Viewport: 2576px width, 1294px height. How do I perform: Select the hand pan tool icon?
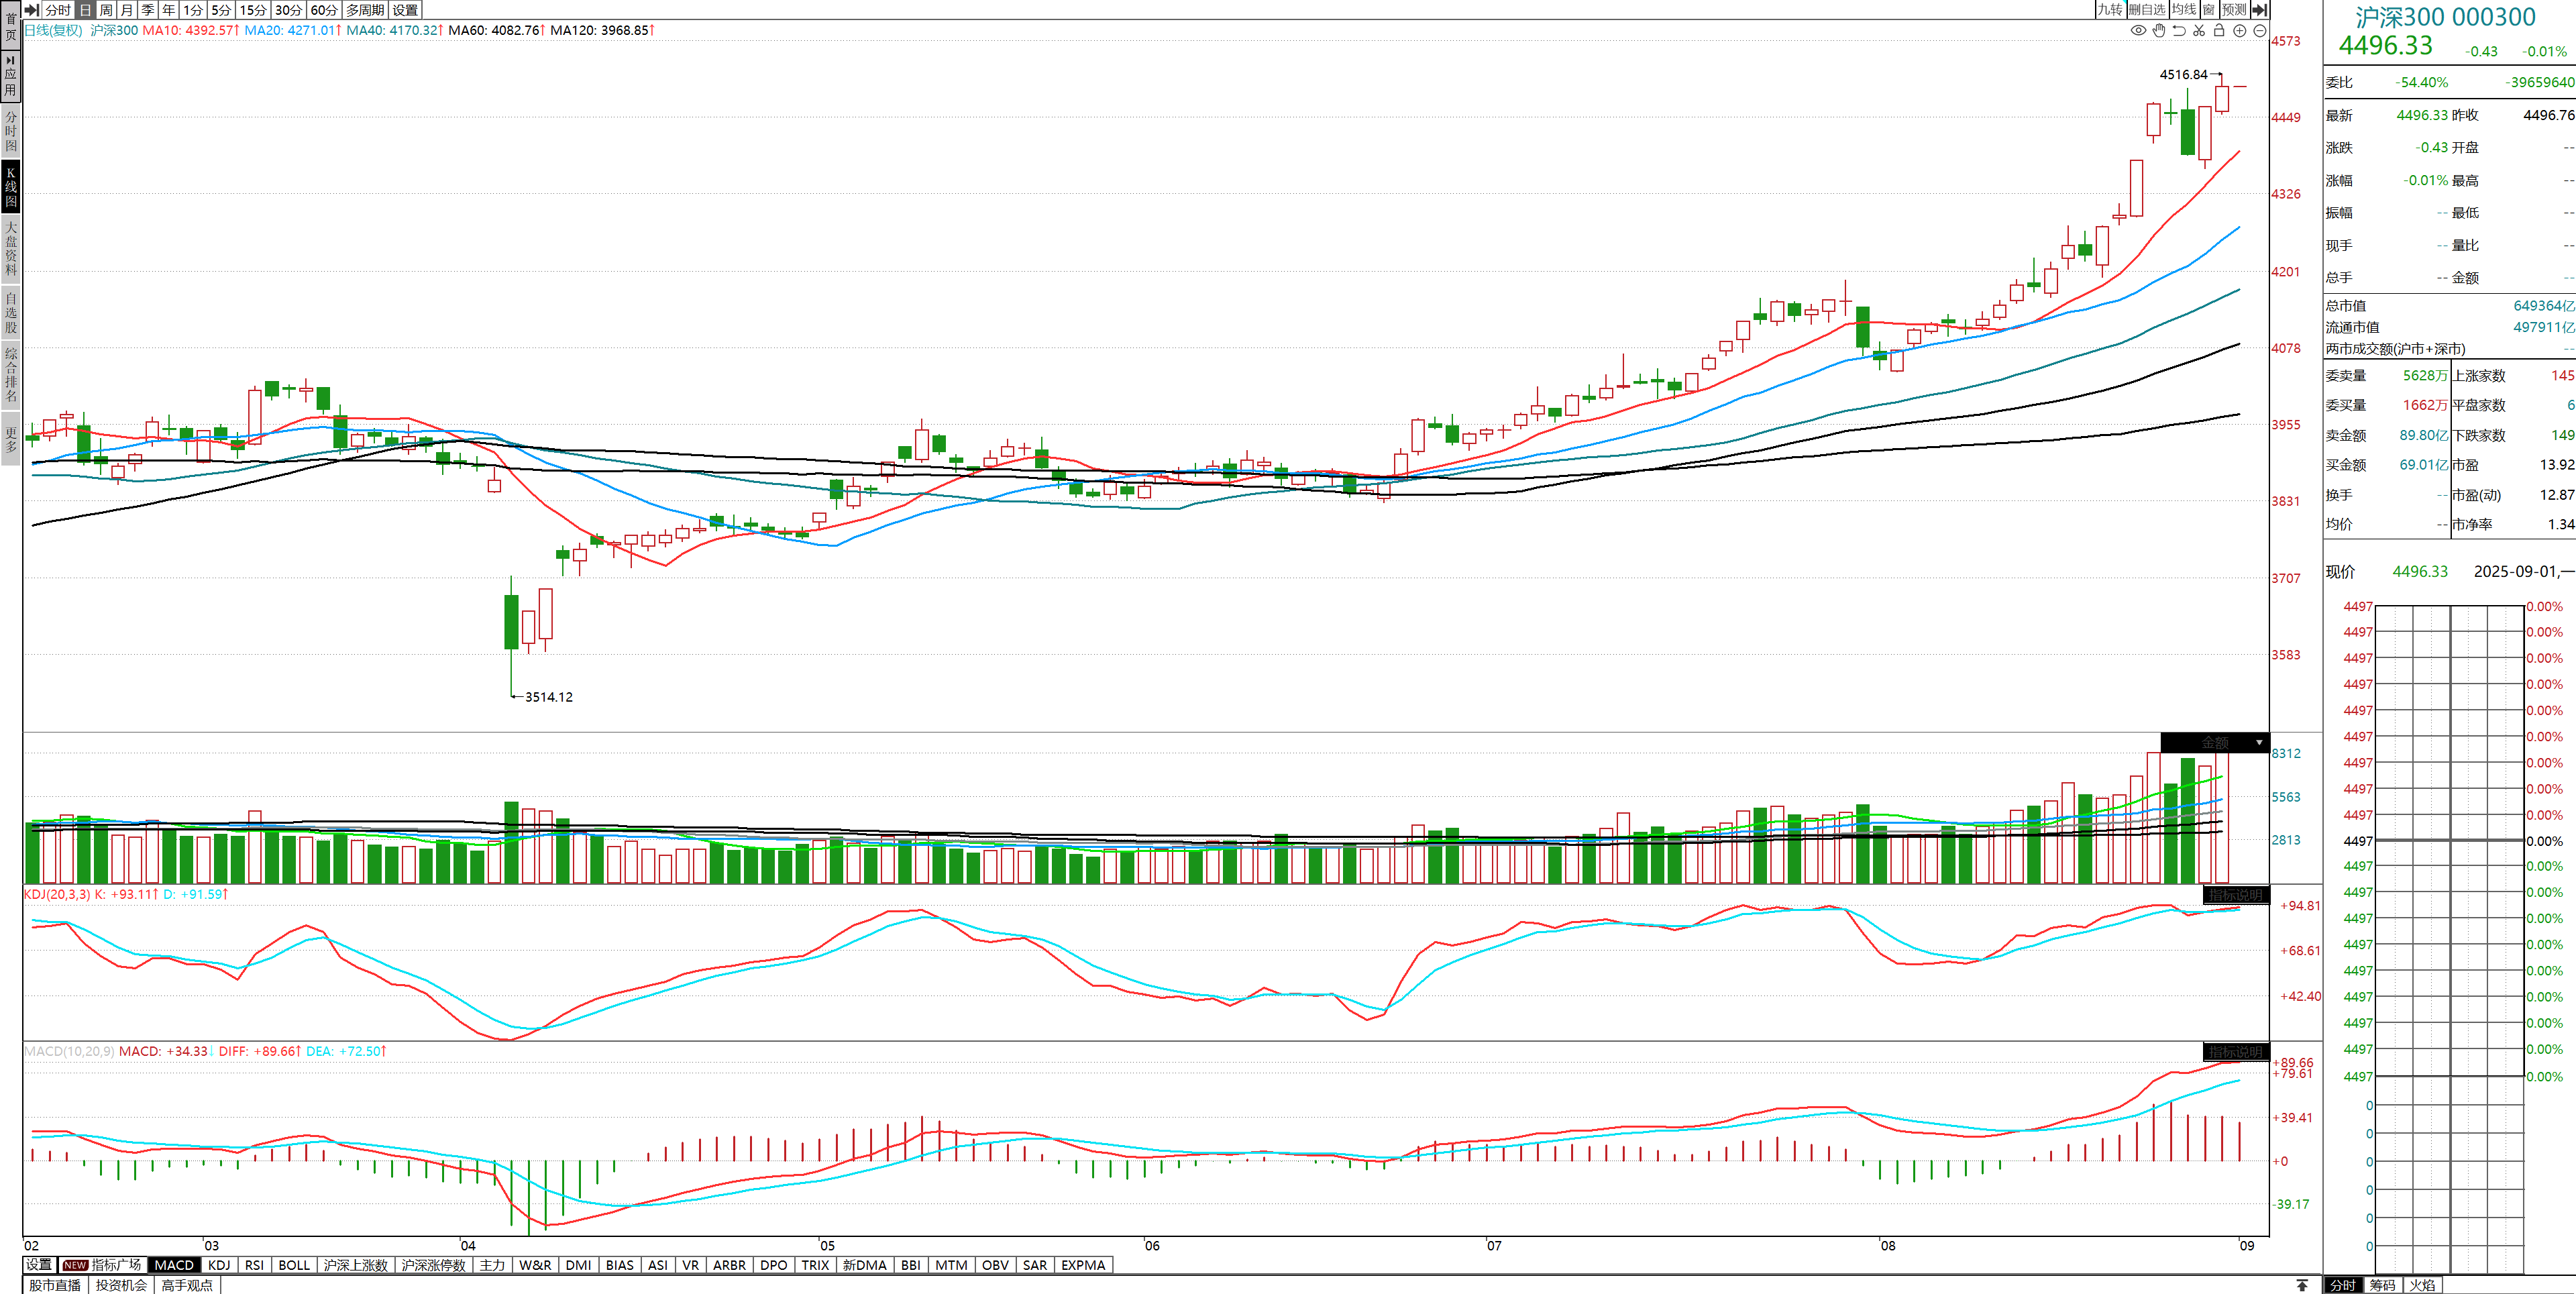click(2159, 31)
